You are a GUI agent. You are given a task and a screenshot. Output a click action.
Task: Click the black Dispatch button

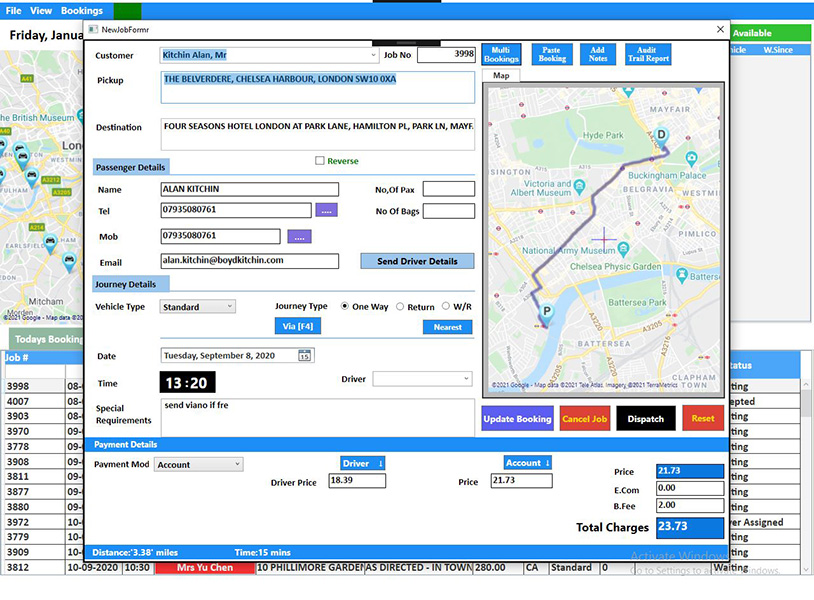[645, 419]
